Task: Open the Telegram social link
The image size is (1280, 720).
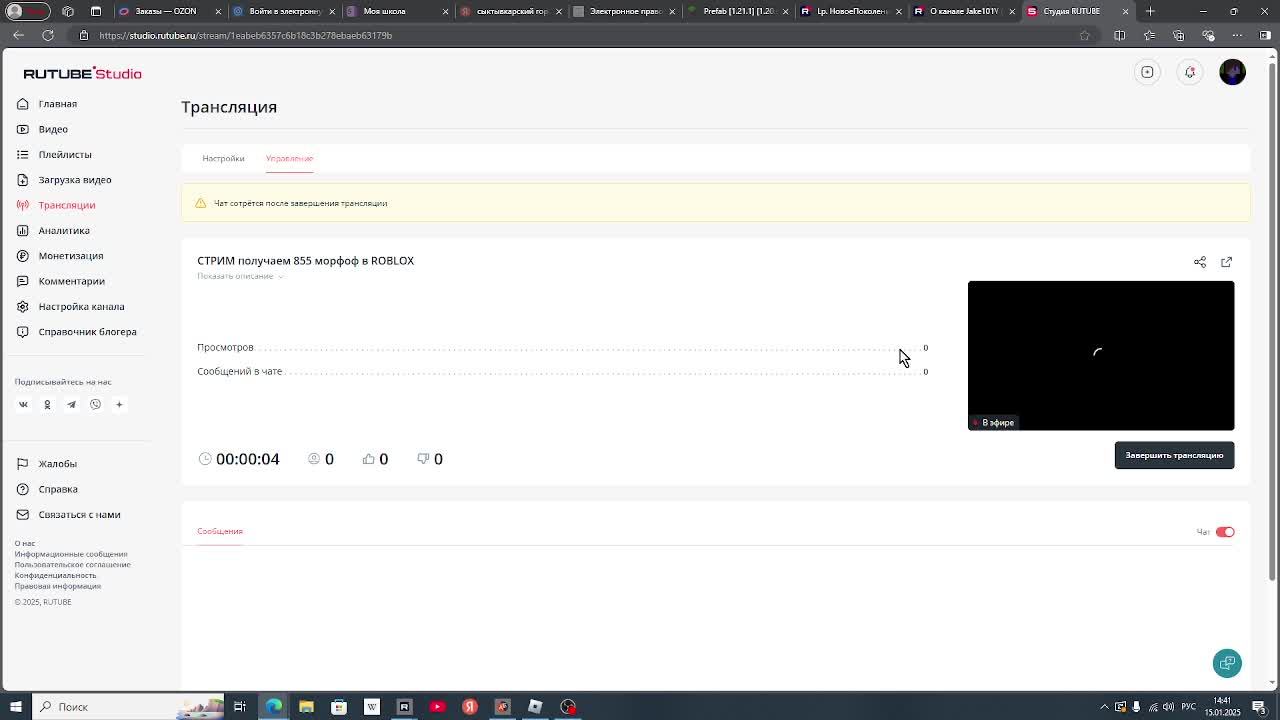Action: tap(71, 405)
